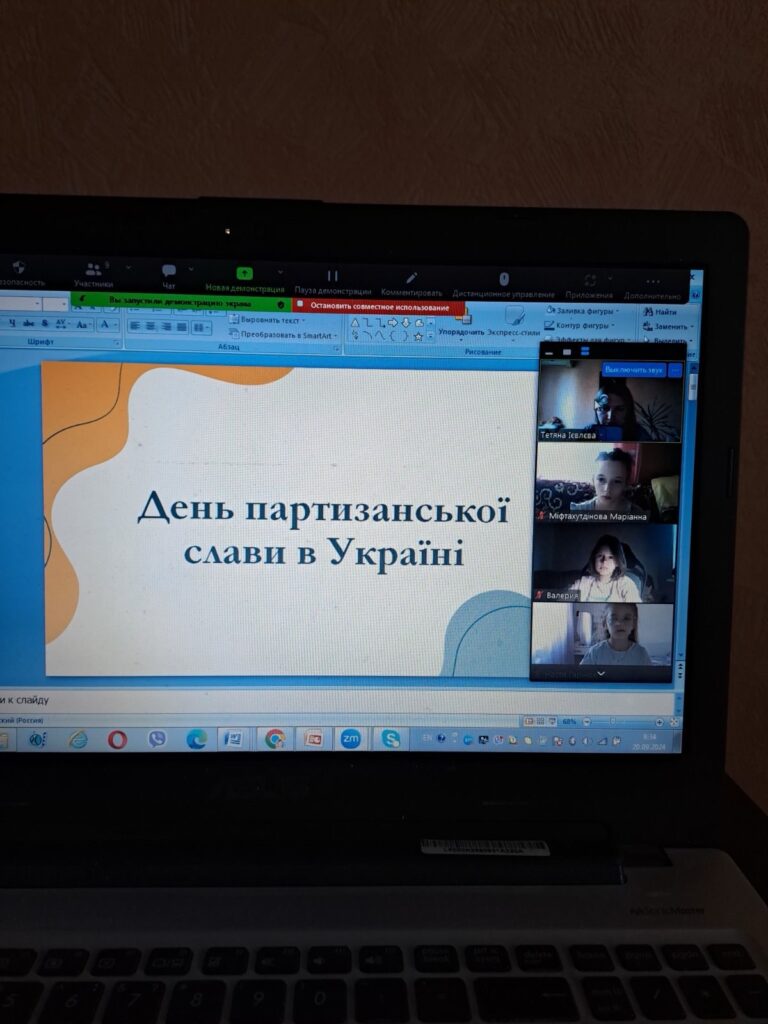Open Chrome from taskbar
768x1024 pixels.
pos(275,739)
